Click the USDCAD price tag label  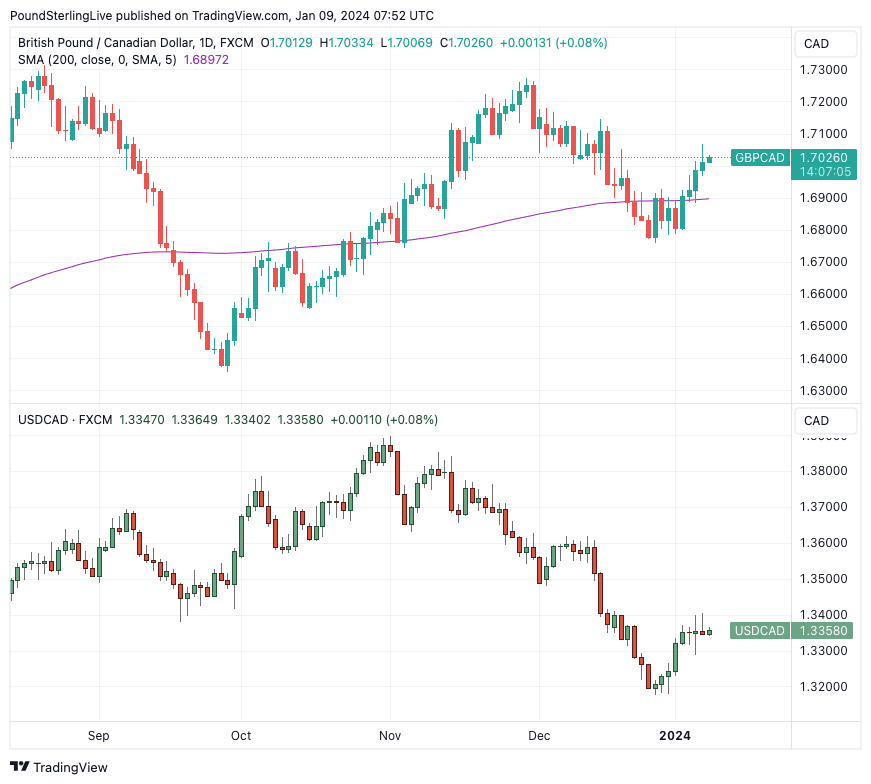pos(759,631)
